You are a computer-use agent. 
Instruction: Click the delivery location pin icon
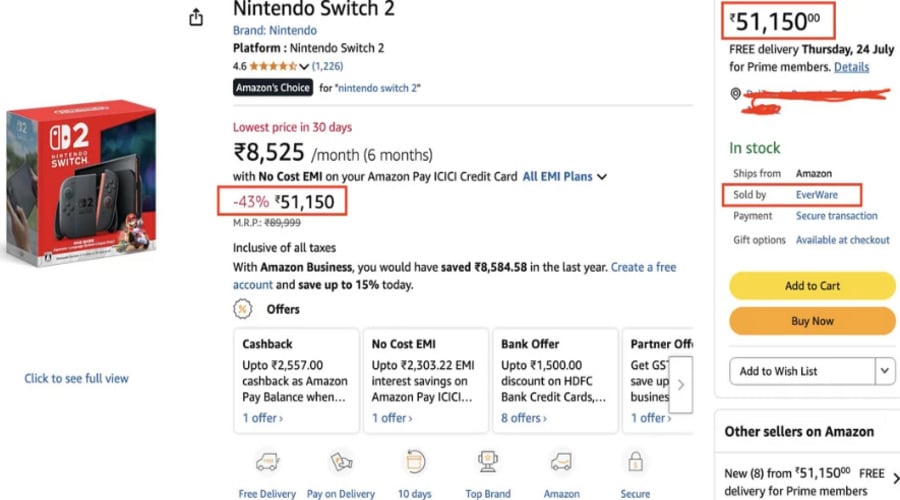736,94
